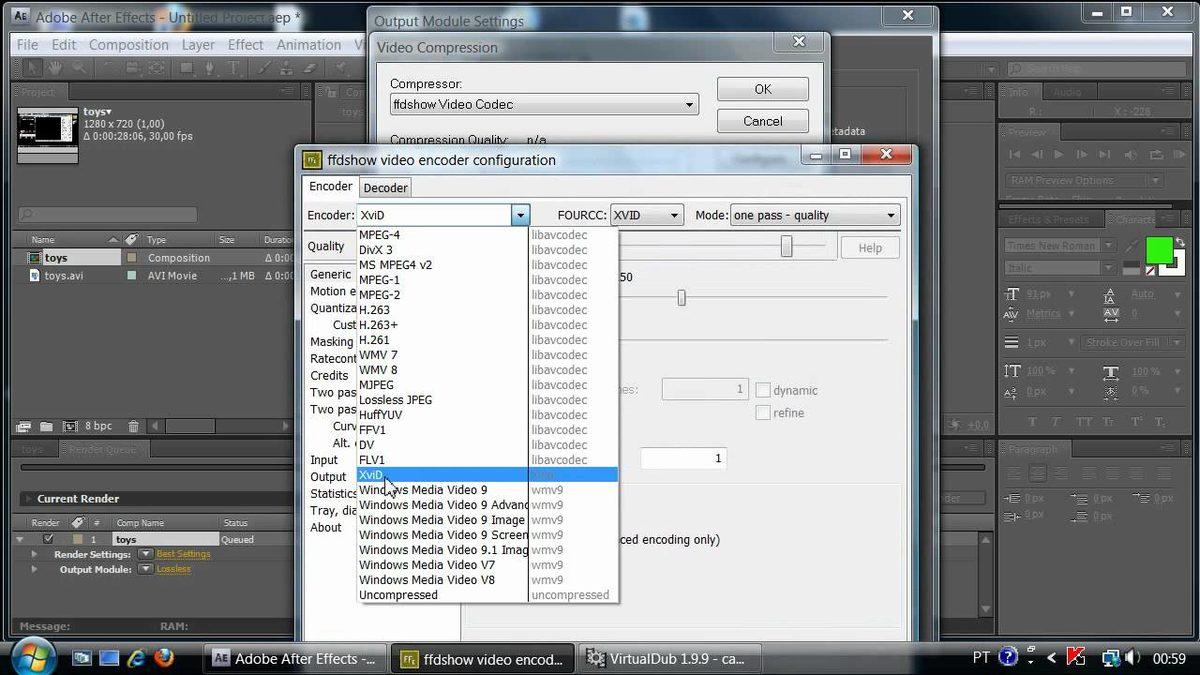Click the Render Queue trash icon
Screen dimensions: 1200x675
(133, 426)
